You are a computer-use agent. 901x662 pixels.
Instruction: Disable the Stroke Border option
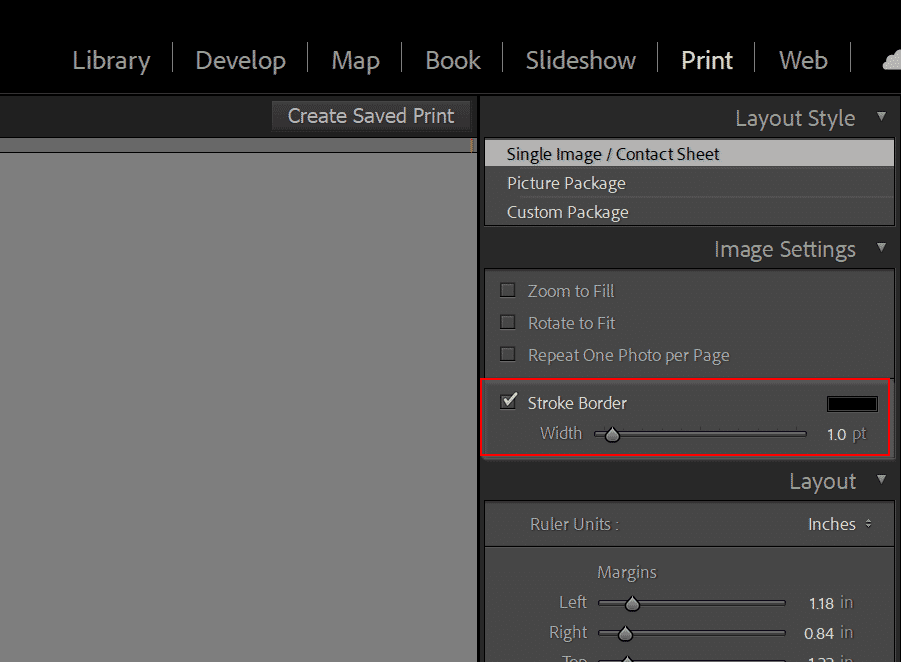click(508, 400)
